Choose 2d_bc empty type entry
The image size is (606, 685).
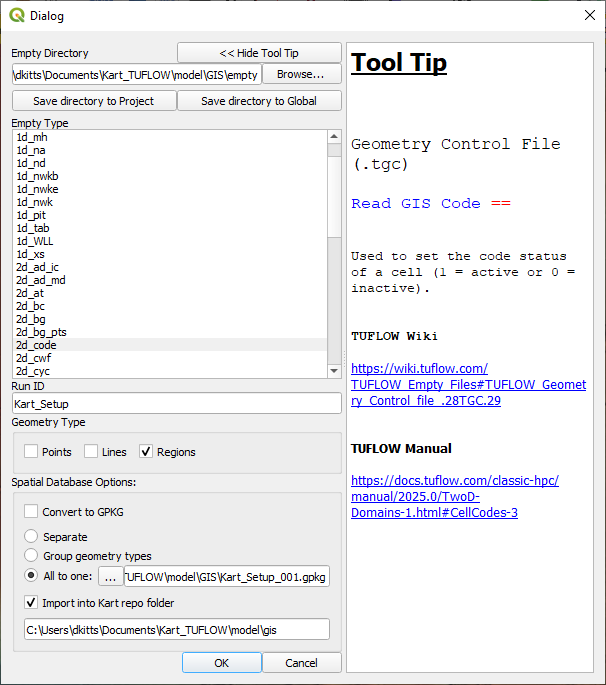pos(31,306)
